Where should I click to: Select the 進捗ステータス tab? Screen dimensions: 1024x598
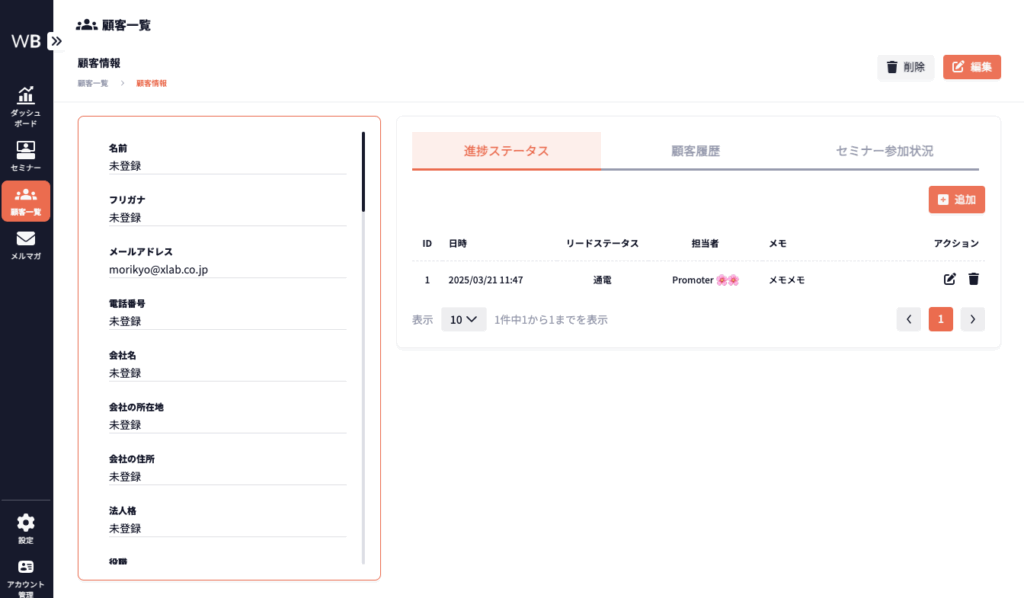pyautogui.click(x=506, y=151)
